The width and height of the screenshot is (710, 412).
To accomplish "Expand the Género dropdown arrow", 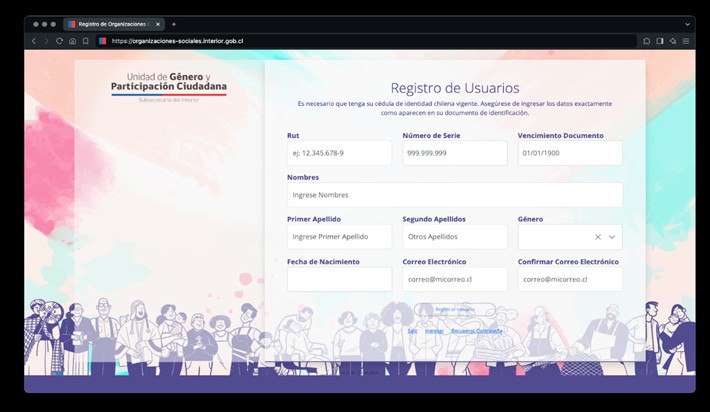I will (612, 237).
